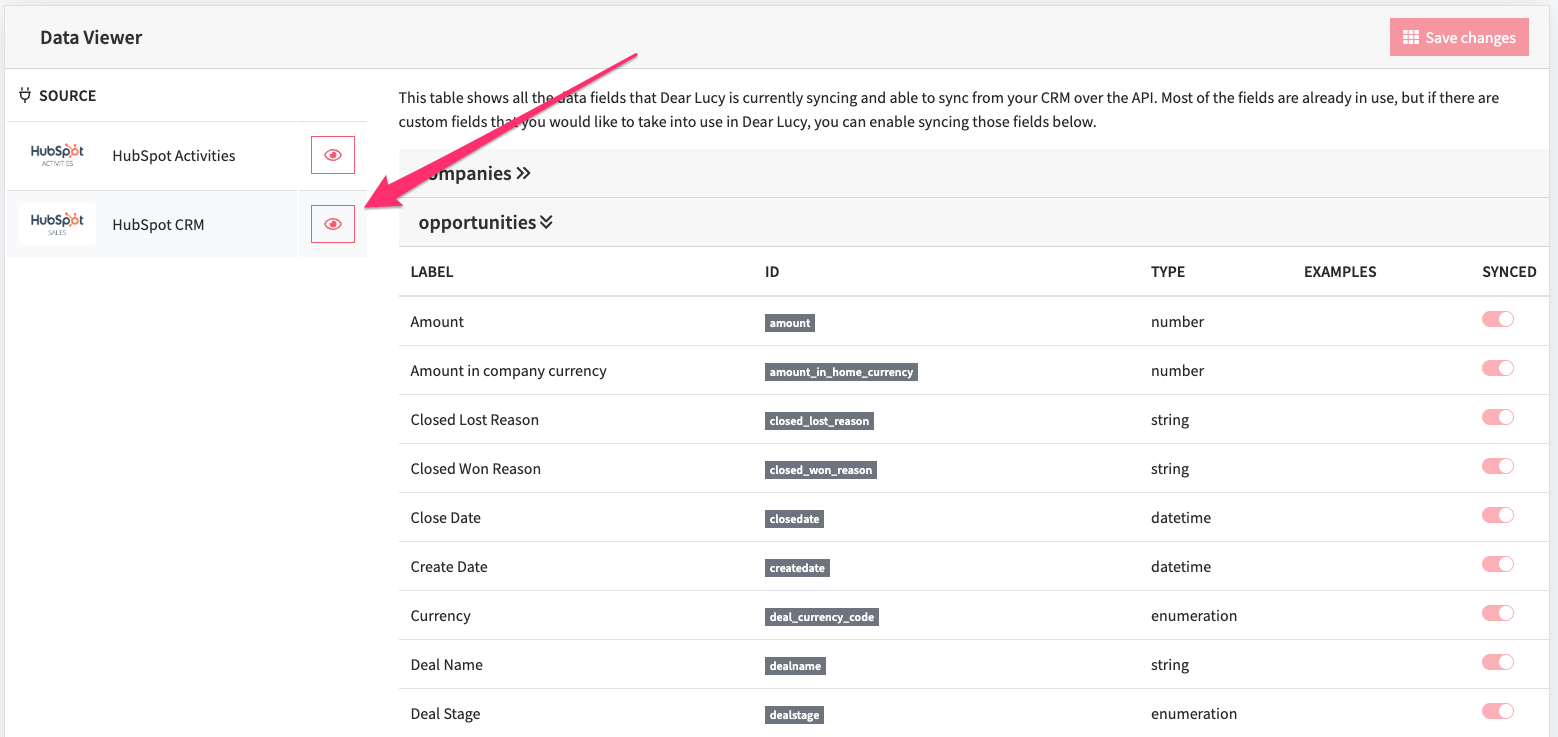1558x737 pixels.
Task: Turn off sync for Create Date
Action: pyautogui.click(x=1498, y=564)
